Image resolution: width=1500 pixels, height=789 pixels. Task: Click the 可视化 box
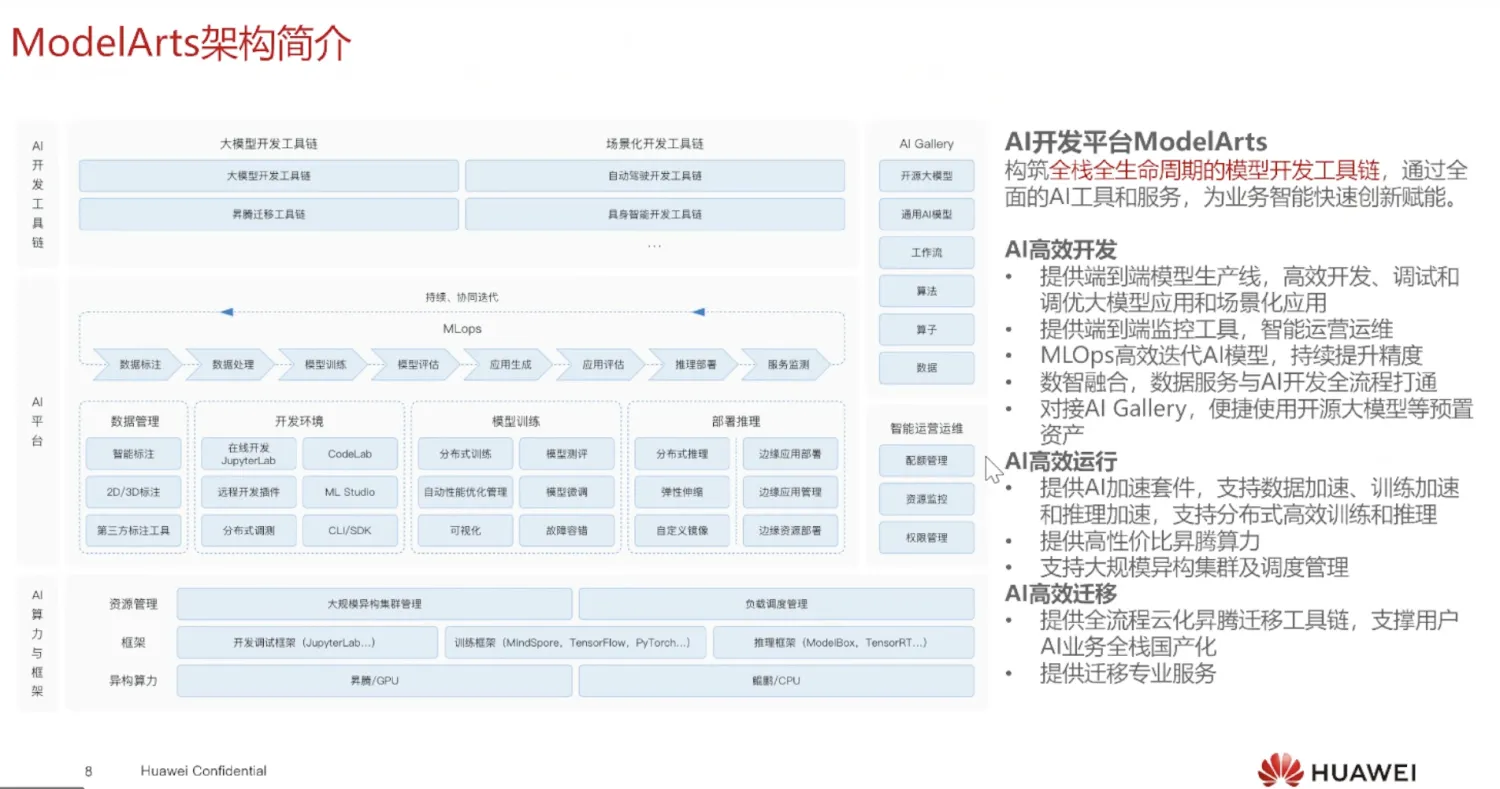[x=466, y=530]
